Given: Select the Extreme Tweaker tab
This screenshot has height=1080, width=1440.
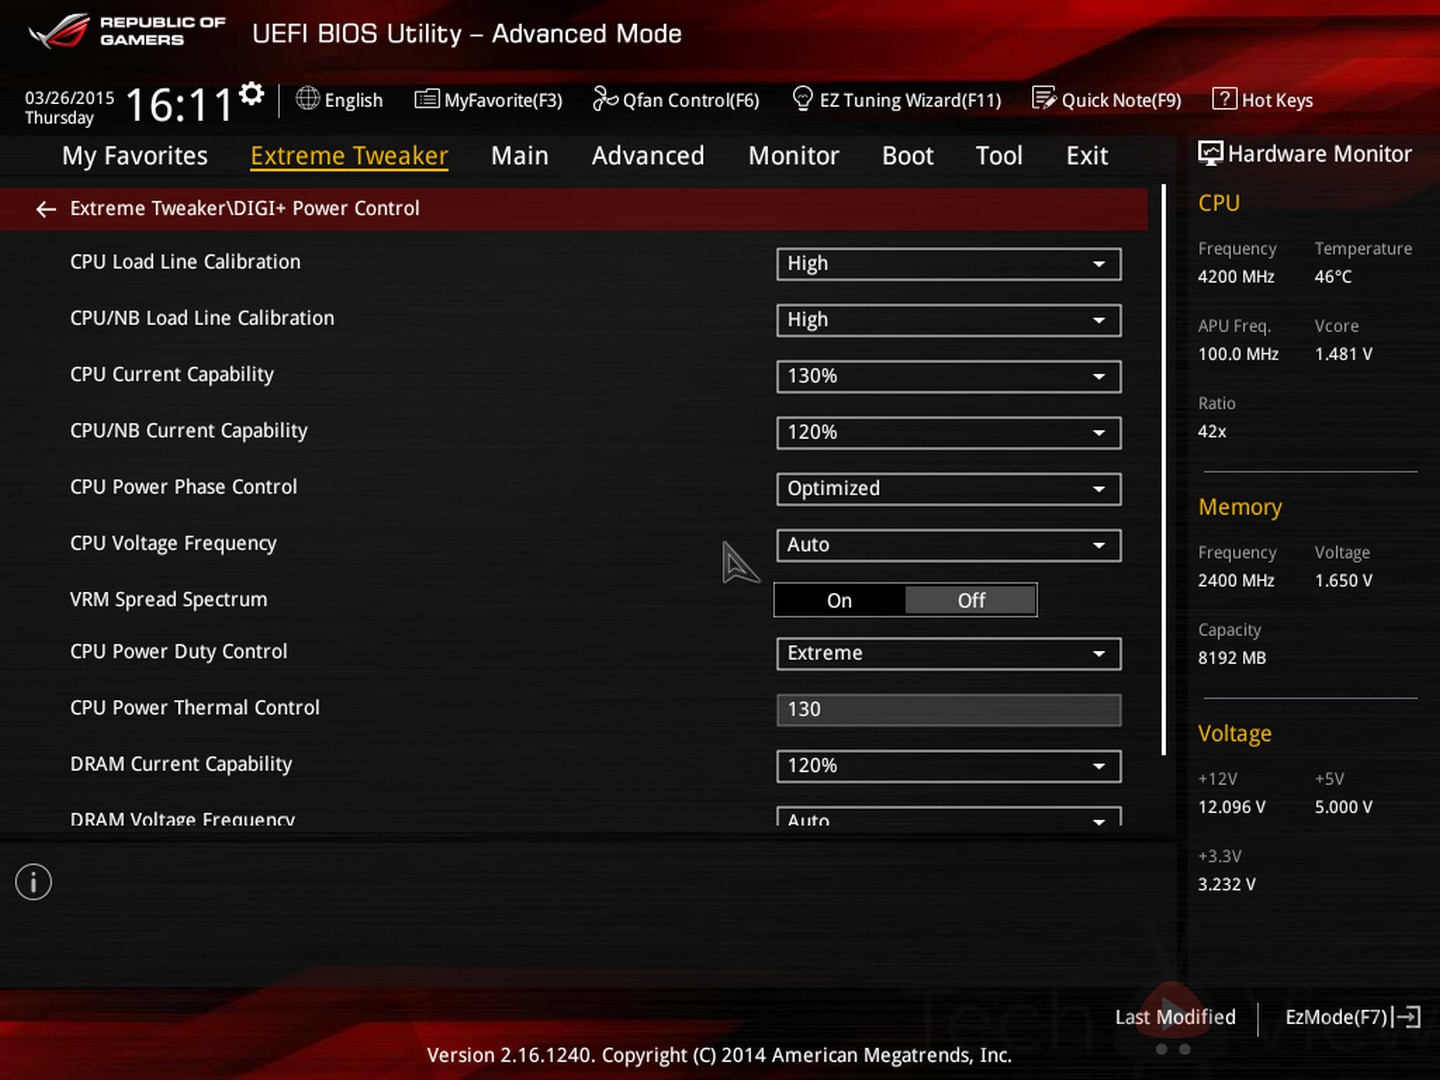Looking at the screenshot, I should coord(349,156).
